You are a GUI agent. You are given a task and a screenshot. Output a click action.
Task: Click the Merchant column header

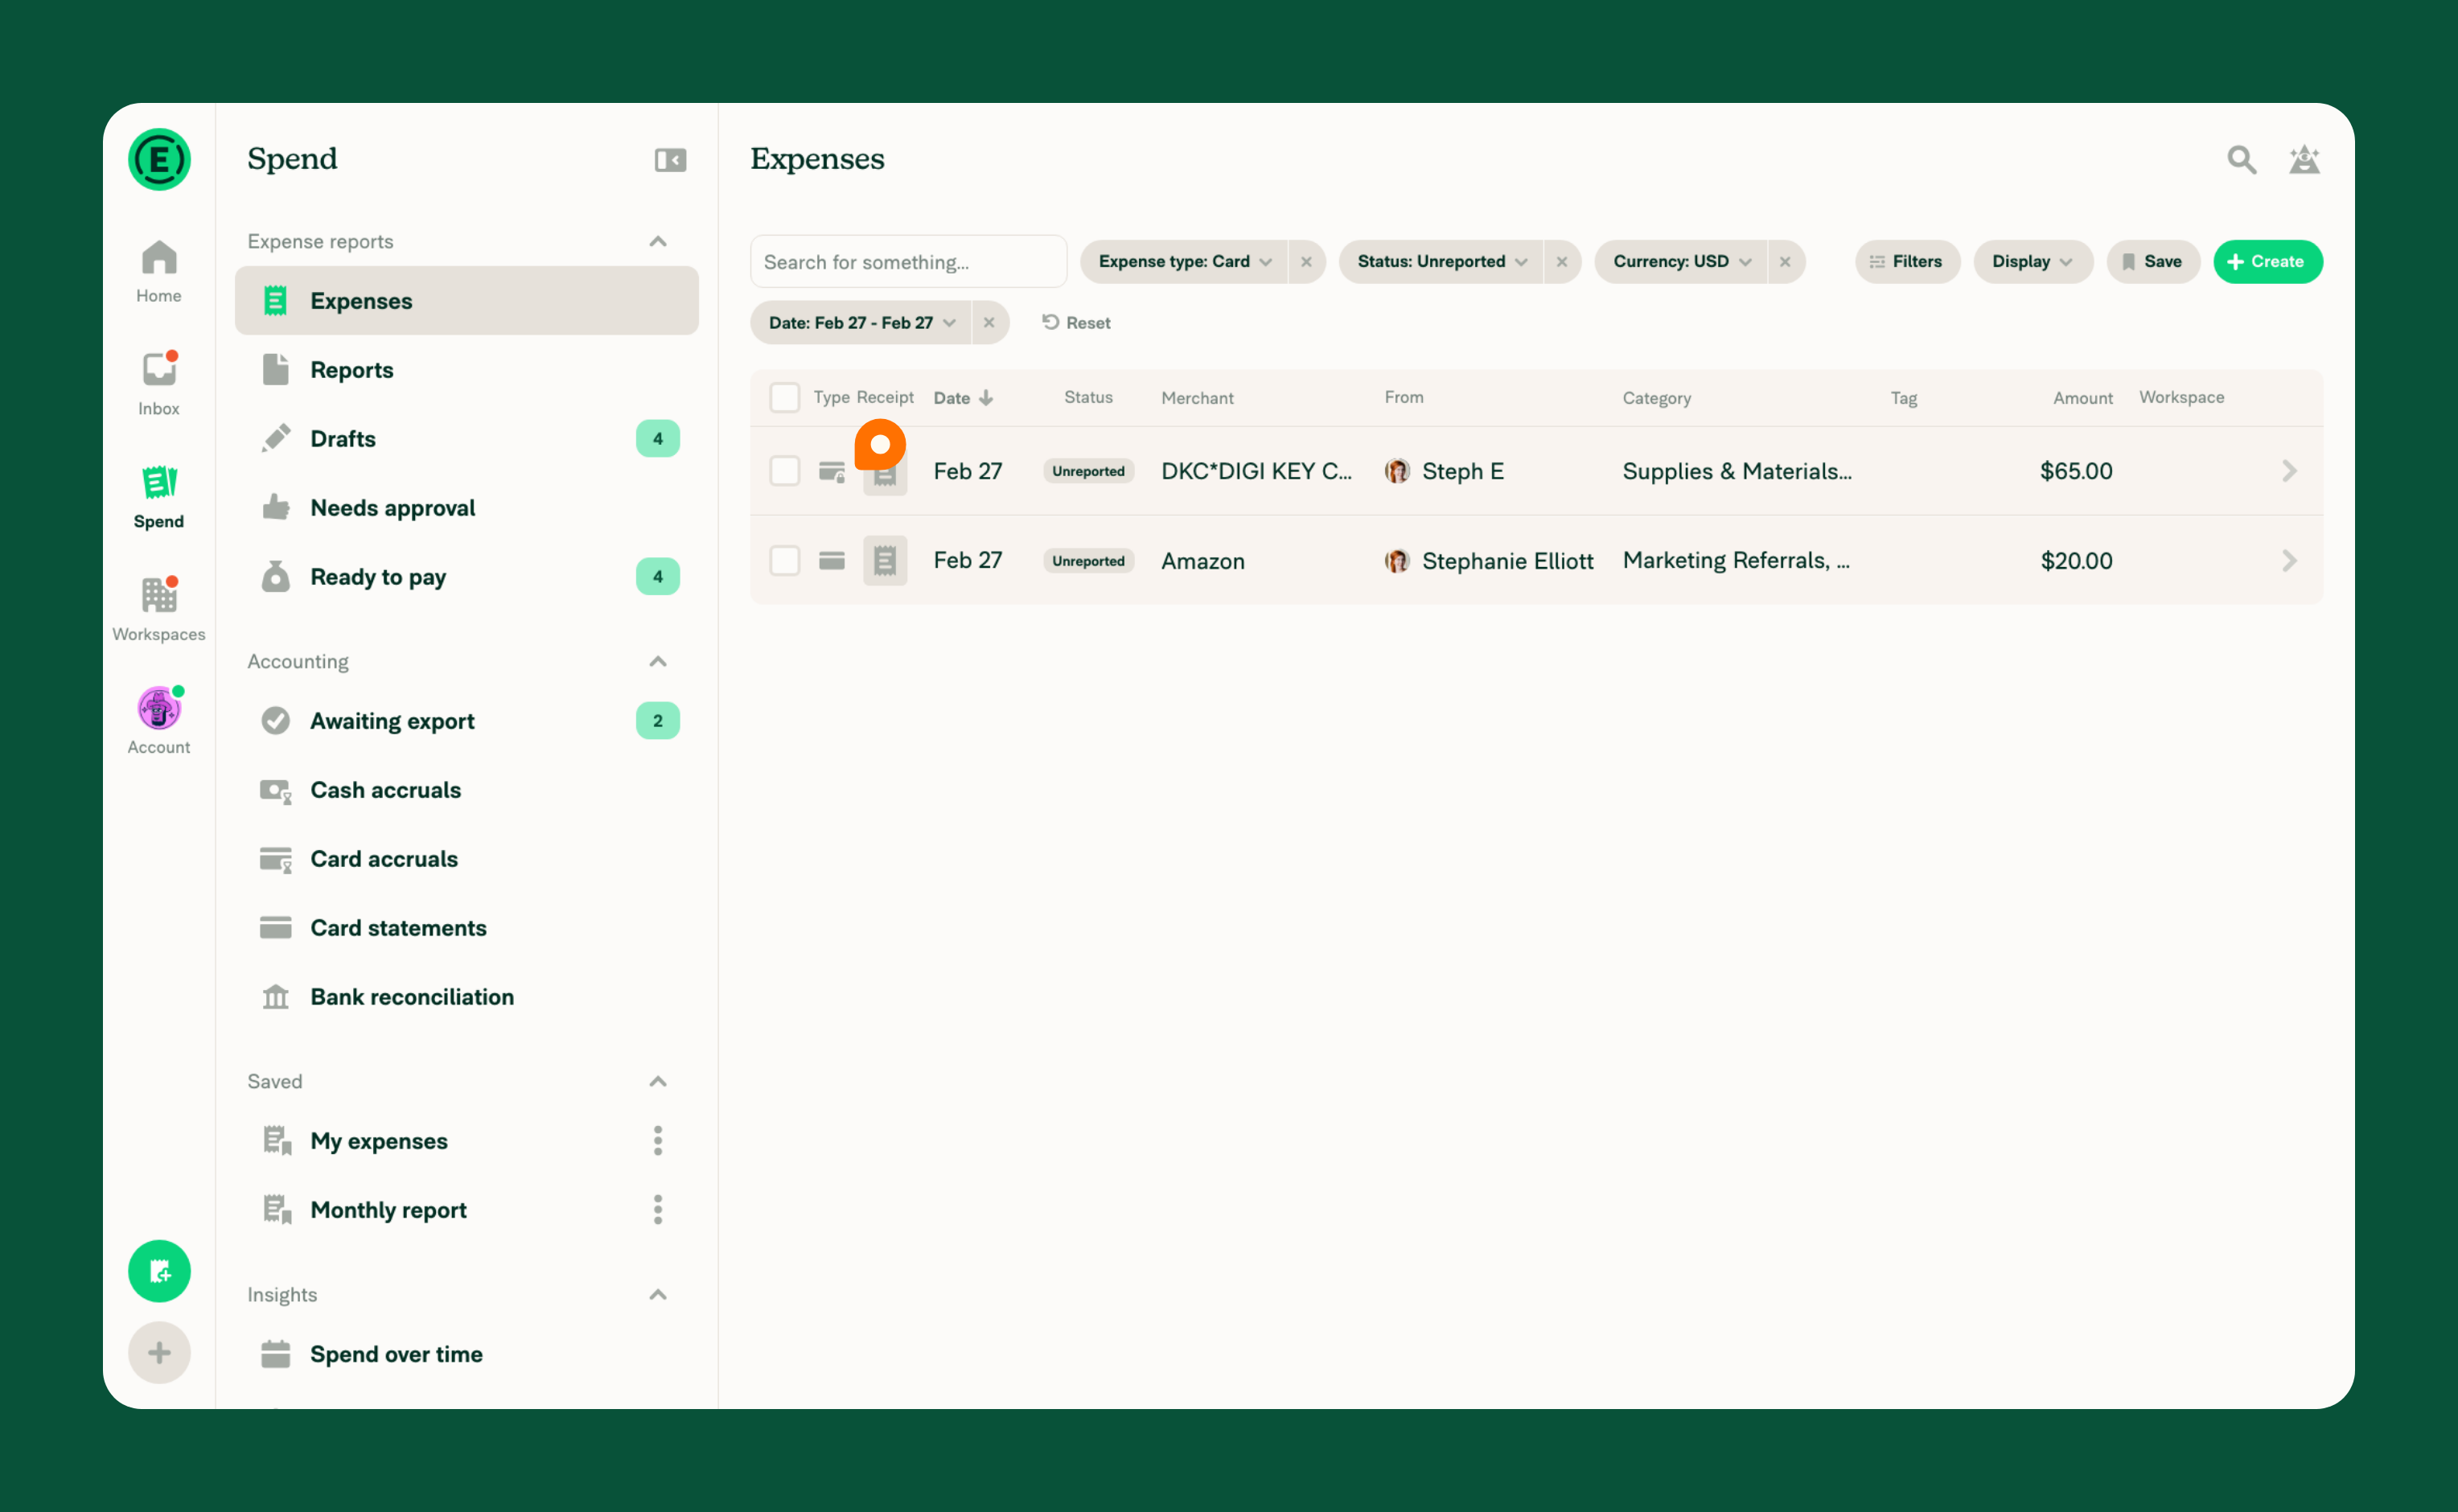click(1197, 398)
